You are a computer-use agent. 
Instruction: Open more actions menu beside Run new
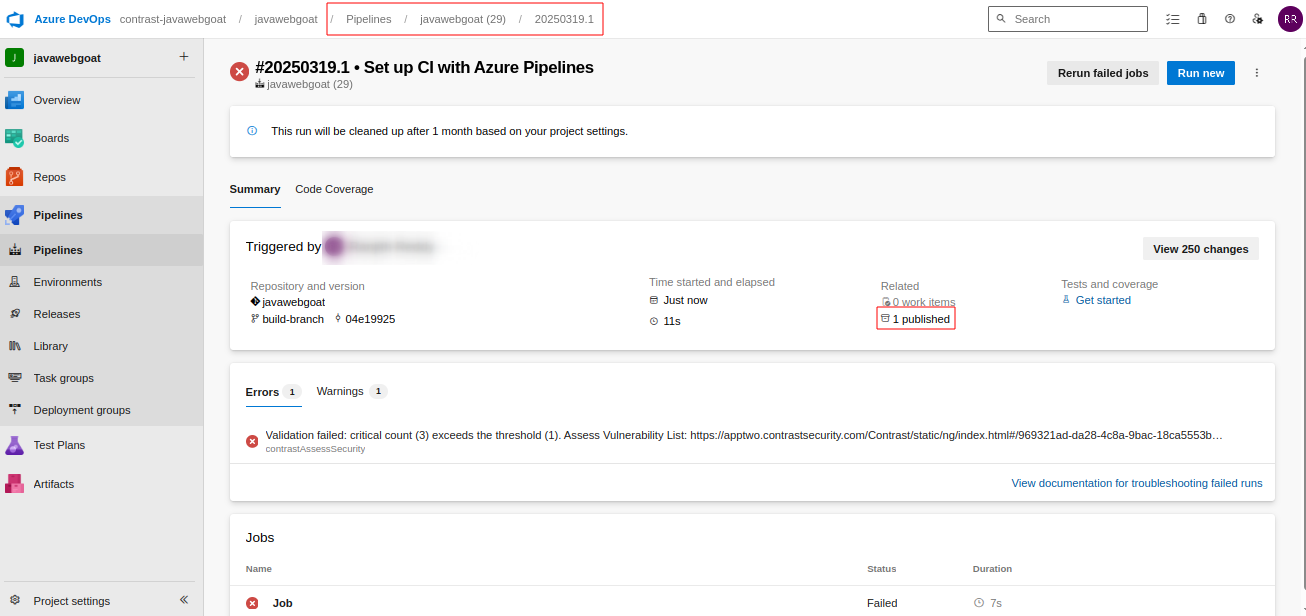pos(1257,73)
